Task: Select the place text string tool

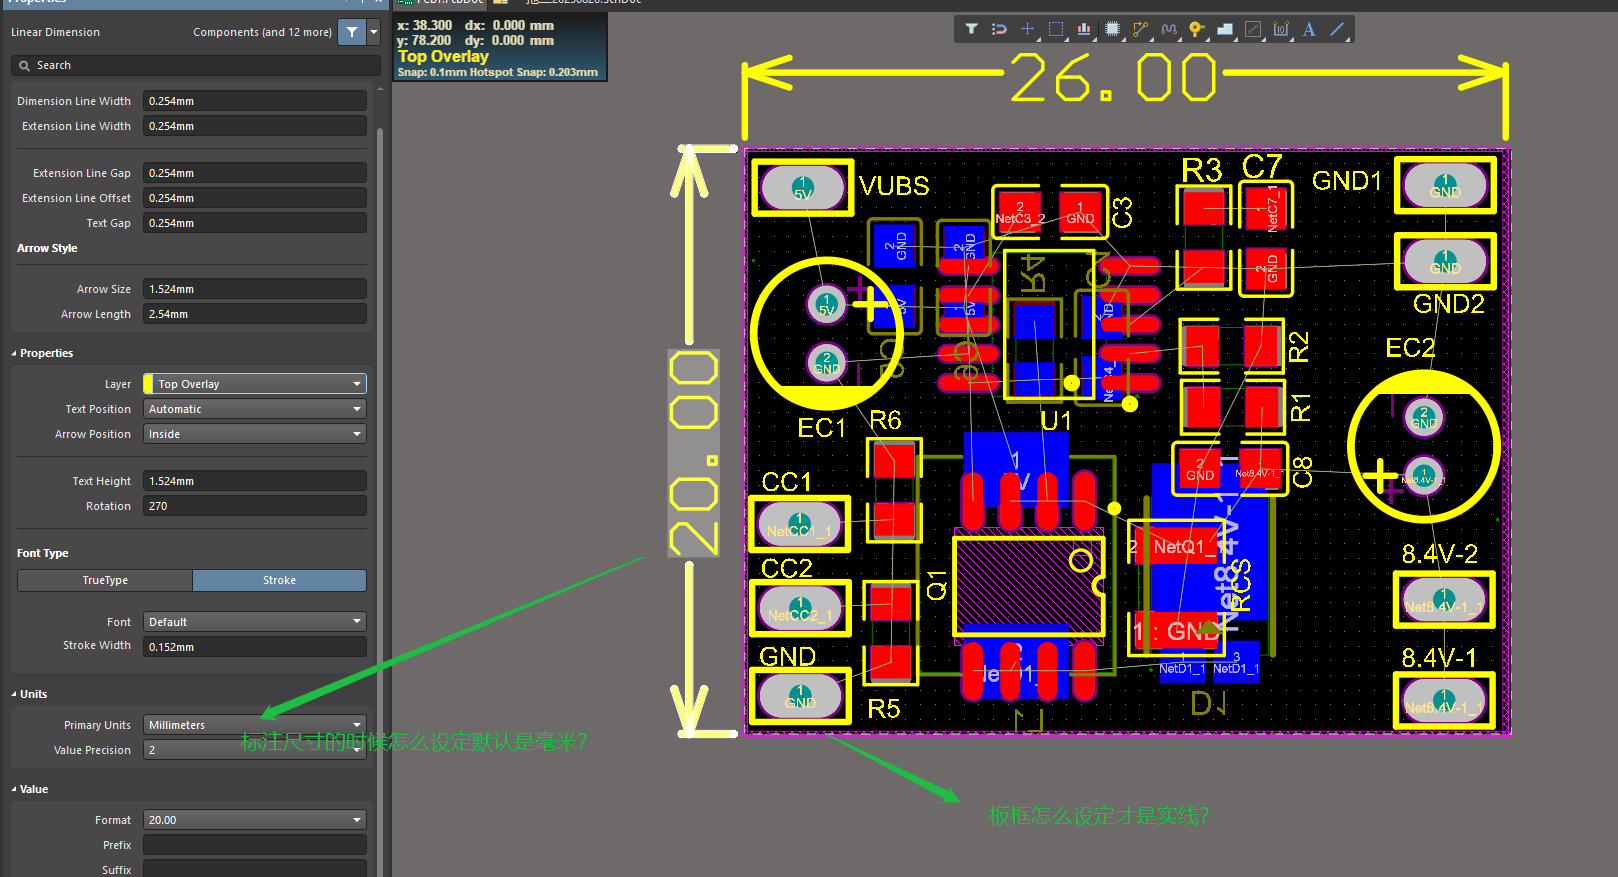Action: click(x=1309, y=29)
